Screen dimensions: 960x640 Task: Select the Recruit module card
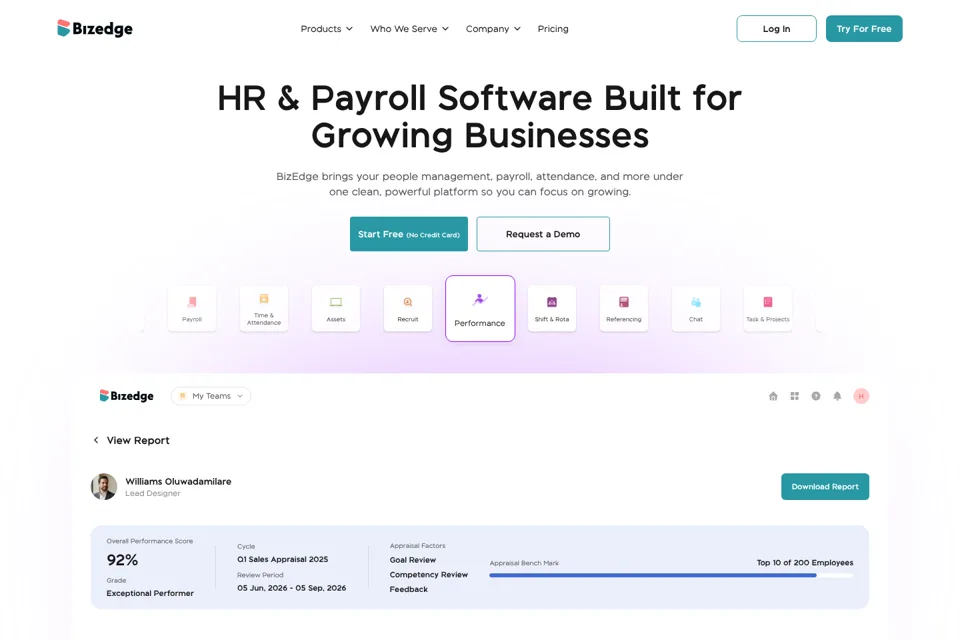(408, 309)
